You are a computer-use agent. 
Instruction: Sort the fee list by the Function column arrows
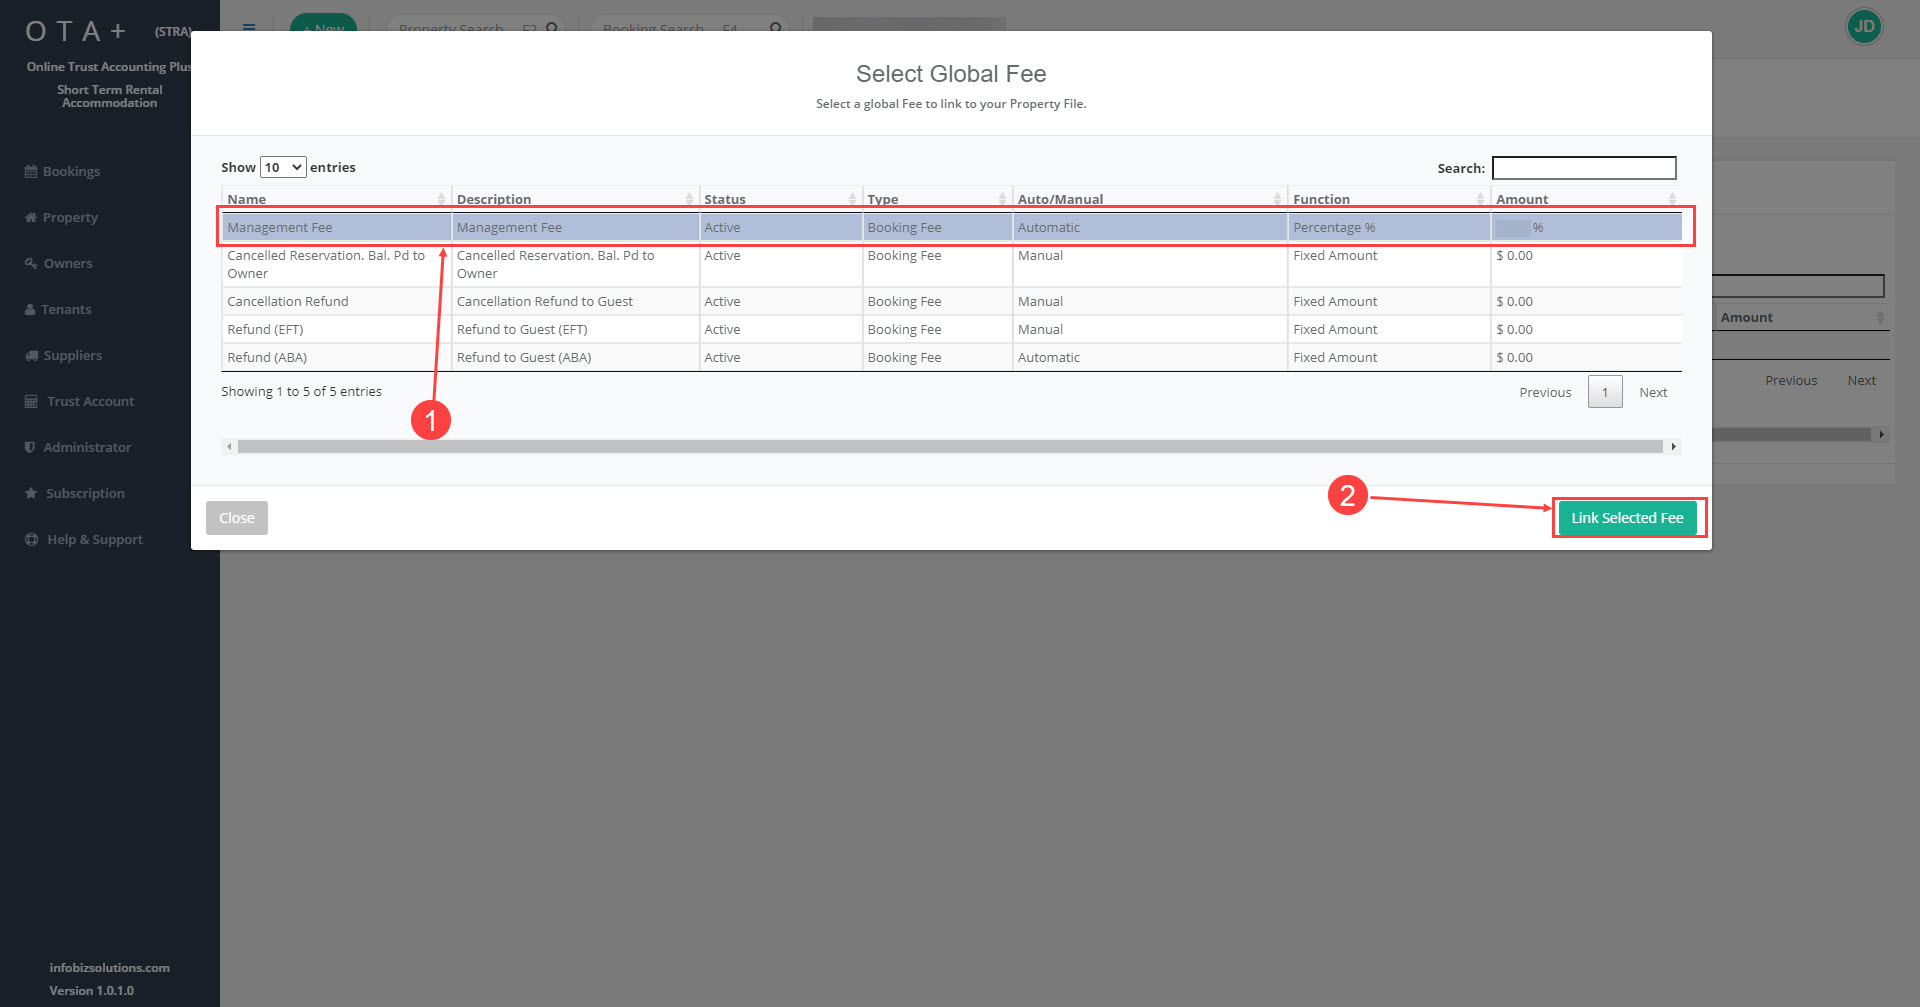1480,199
